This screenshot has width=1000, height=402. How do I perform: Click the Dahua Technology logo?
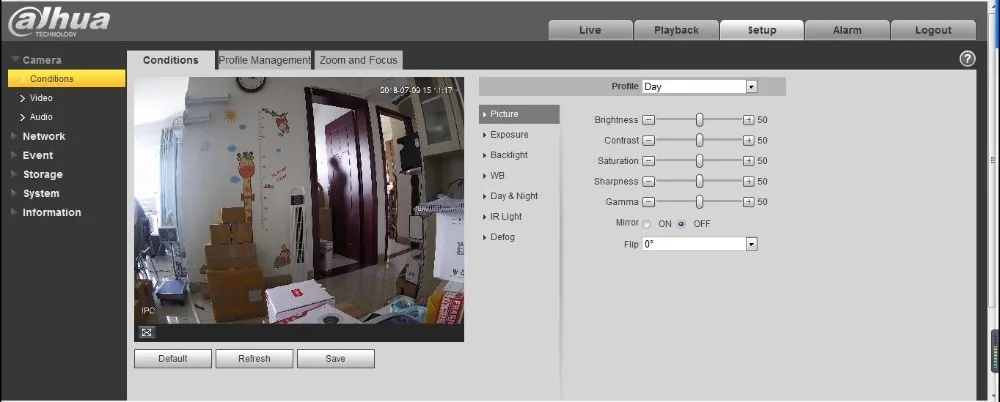point(59,22)
